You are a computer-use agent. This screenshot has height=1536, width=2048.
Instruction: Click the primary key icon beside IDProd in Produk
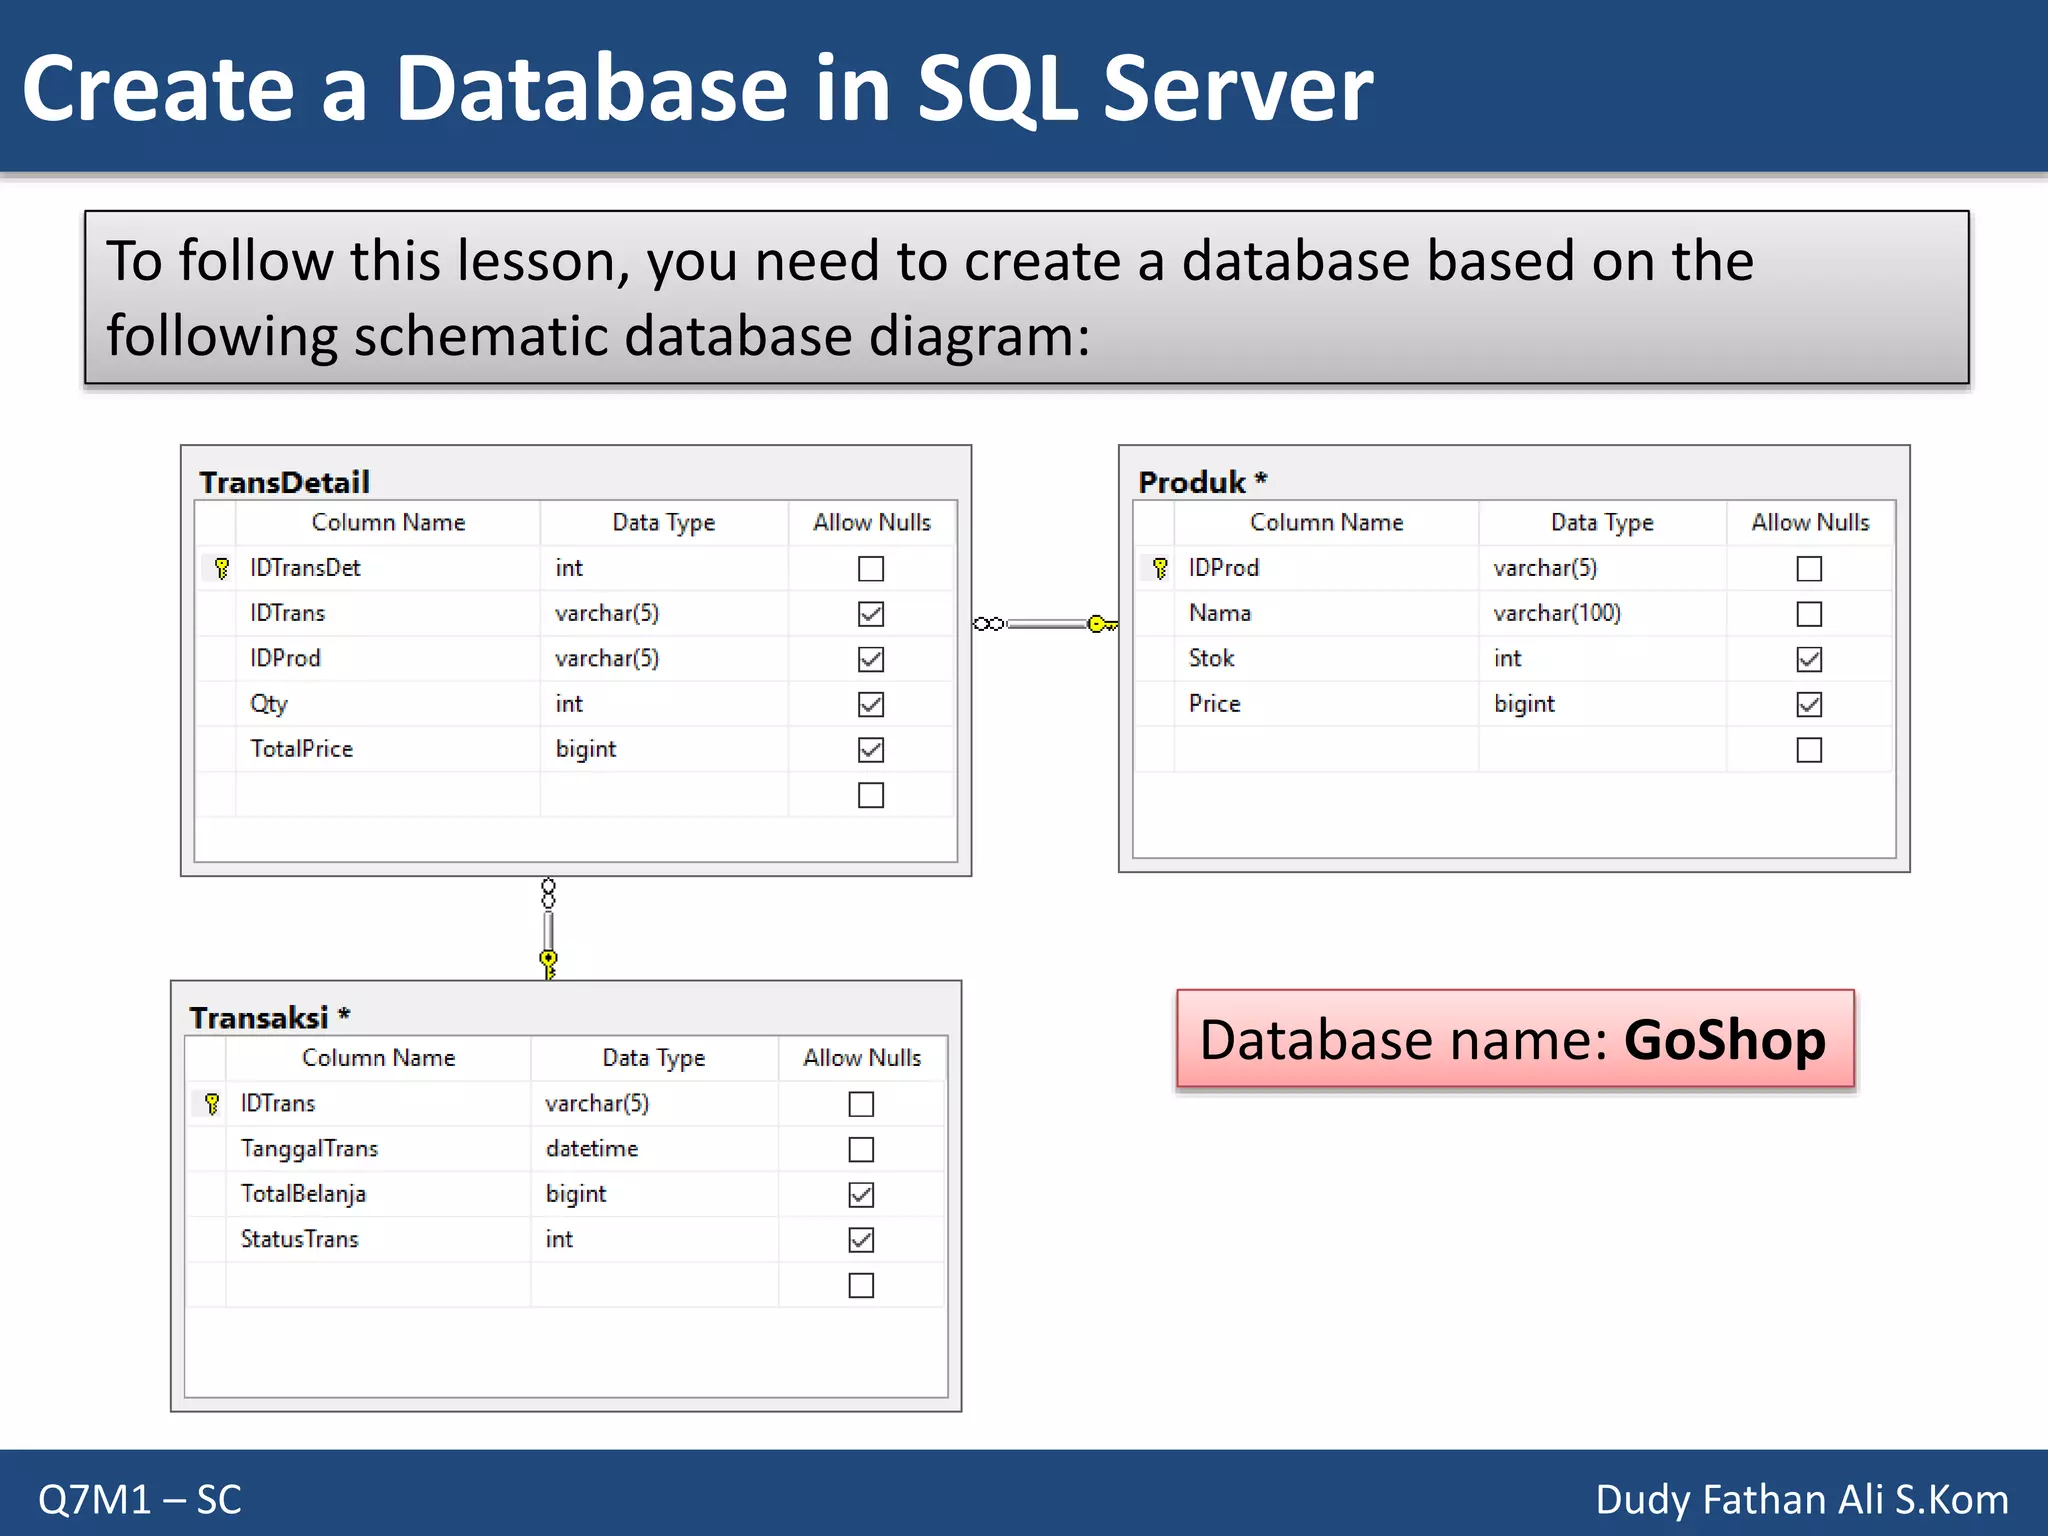point(1159,568)
